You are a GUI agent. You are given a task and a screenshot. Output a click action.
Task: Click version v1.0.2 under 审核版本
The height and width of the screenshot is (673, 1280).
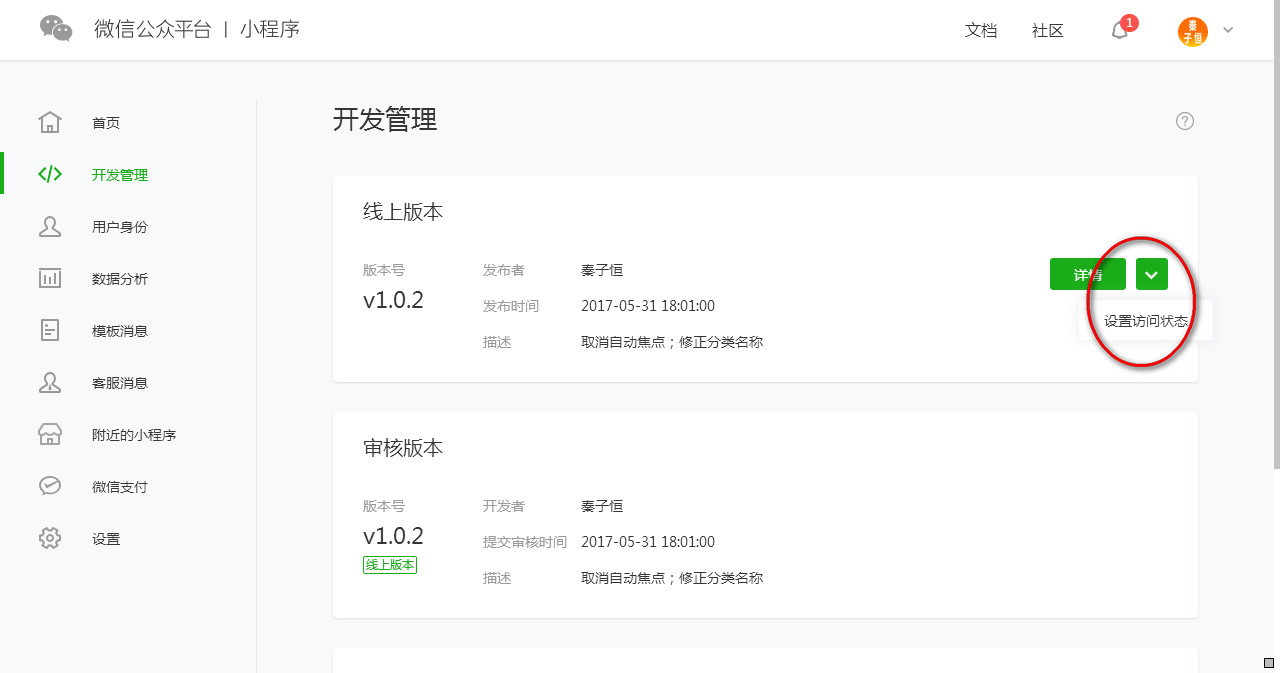click(393, 536)
